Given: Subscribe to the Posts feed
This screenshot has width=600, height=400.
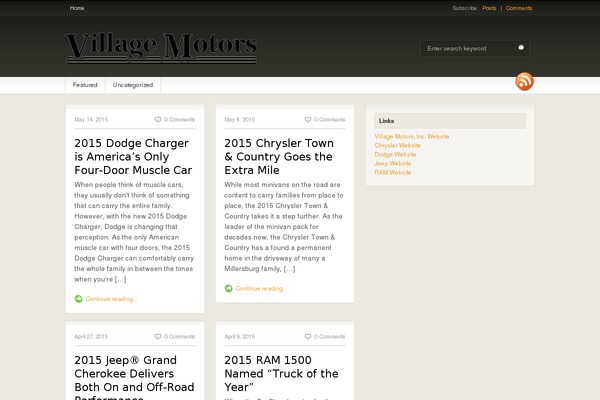Looking at the screenshot, I should [x=489, y=8].
